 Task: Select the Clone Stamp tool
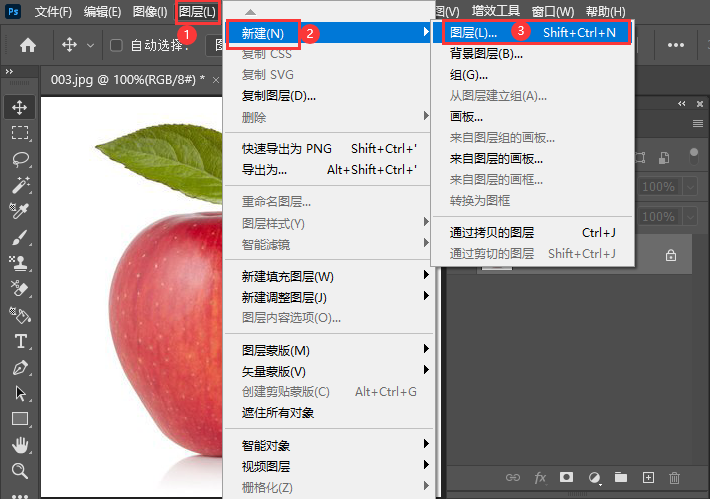tap(19, 263)
